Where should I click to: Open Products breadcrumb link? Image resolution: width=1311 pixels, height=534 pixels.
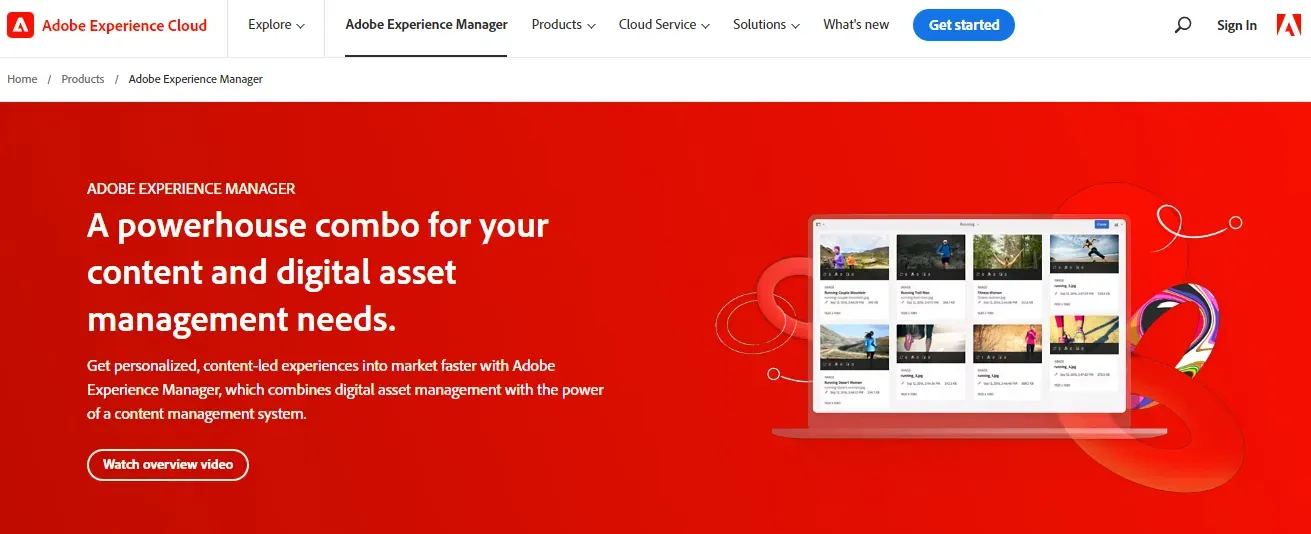tap(83, 79)
